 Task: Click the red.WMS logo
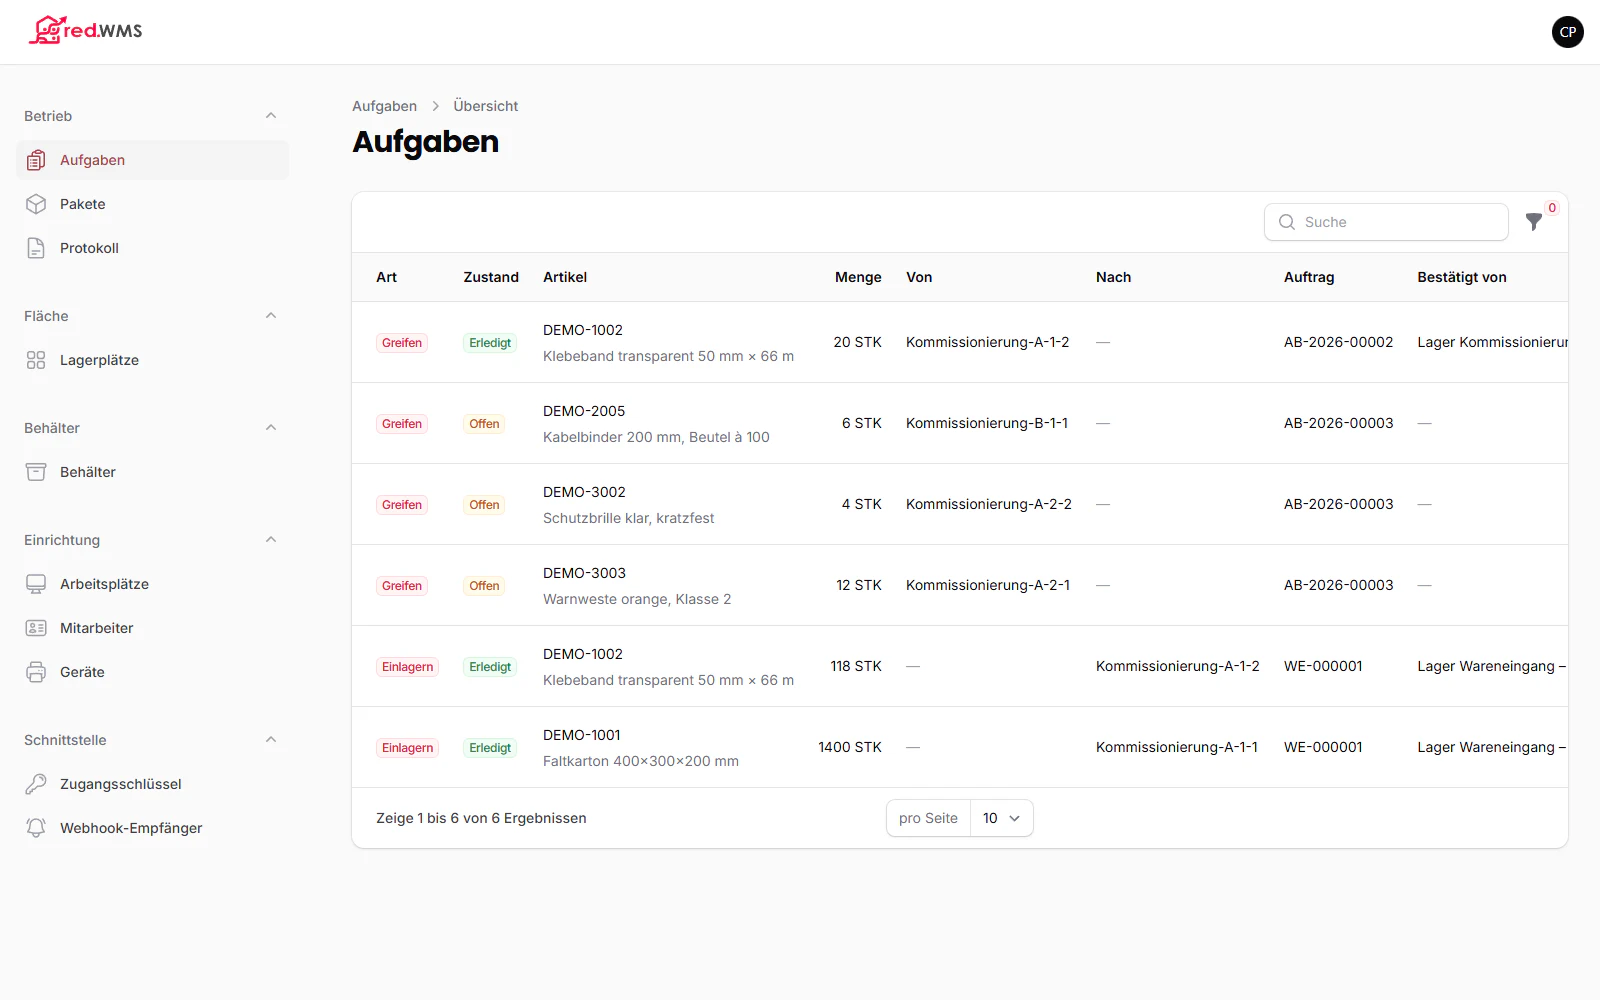click(86, 31)
